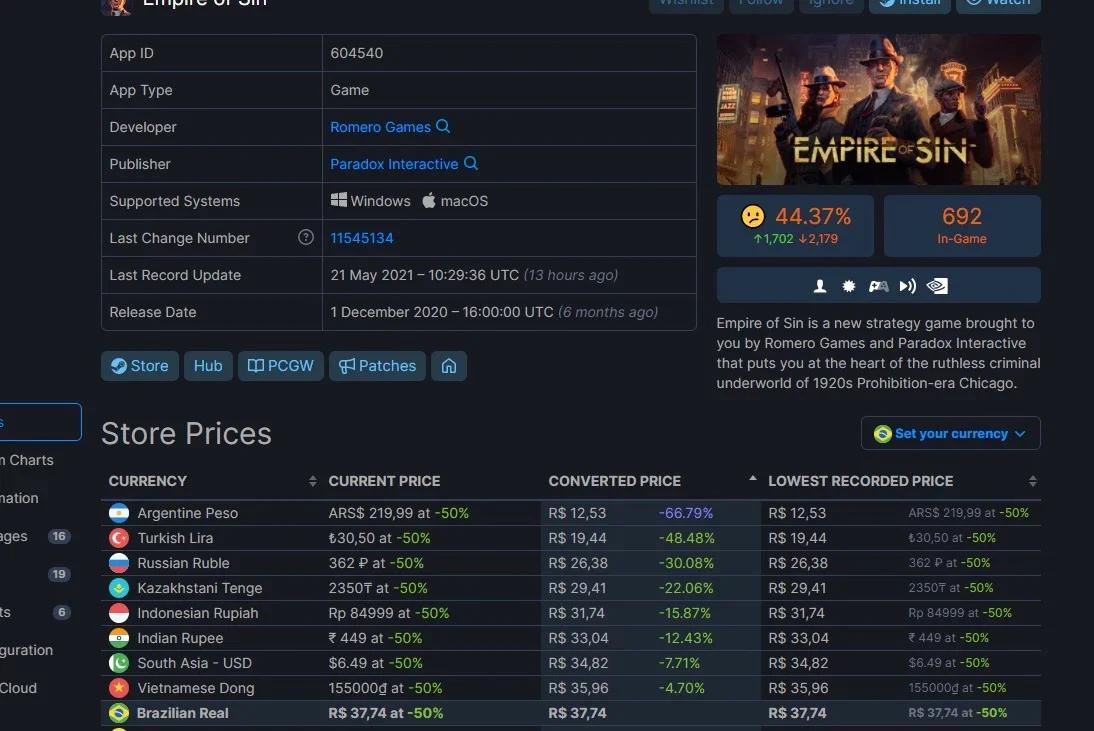This screenshot has width=1094, height=731.
Task: Click the Empire of Sin cover image
Action: coord(878,110)
